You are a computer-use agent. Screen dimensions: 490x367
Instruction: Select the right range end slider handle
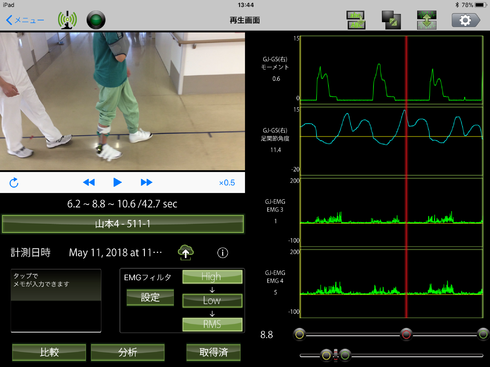[x=483, y=334]
